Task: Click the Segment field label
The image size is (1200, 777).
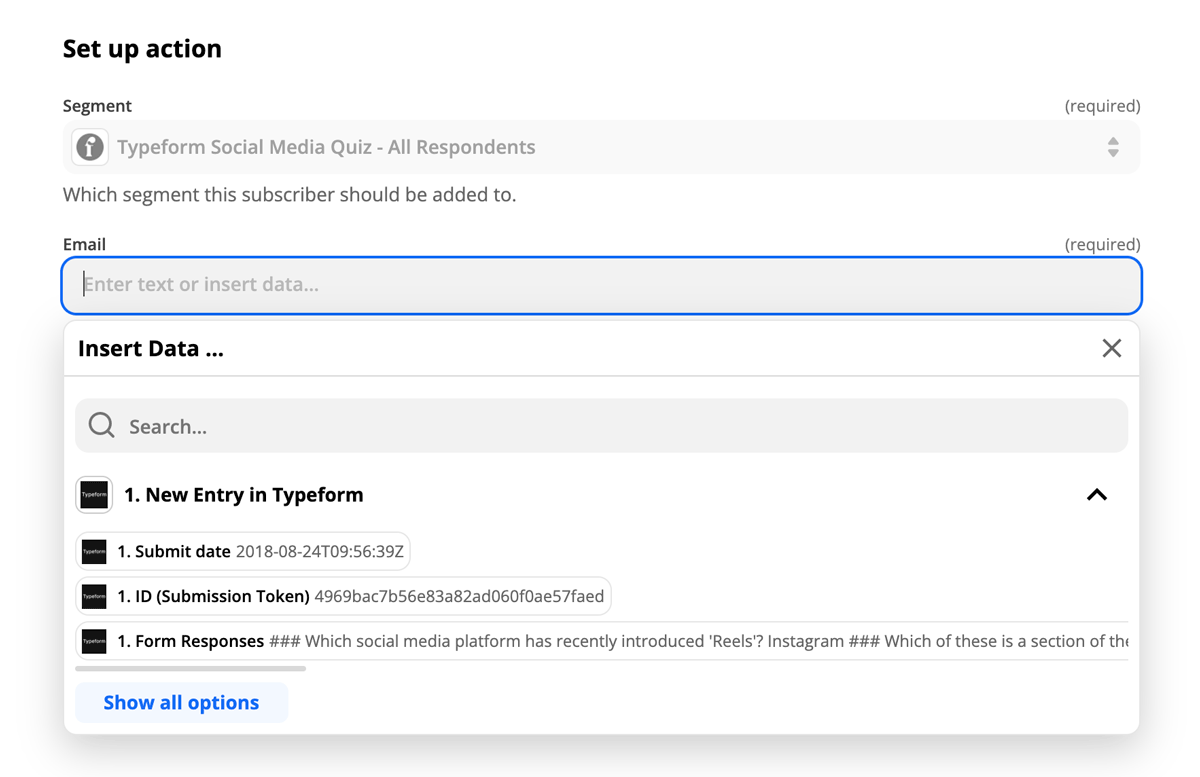Action: pyautogui.click(x=97, y=106)
